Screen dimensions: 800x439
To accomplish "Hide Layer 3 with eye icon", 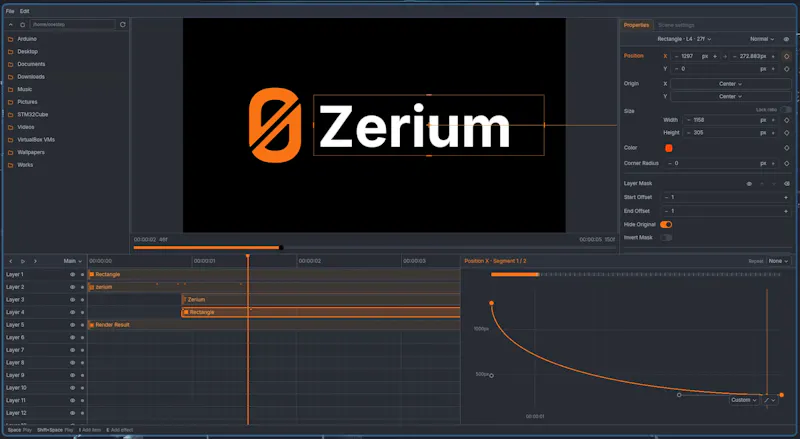I will click(72, 300).
